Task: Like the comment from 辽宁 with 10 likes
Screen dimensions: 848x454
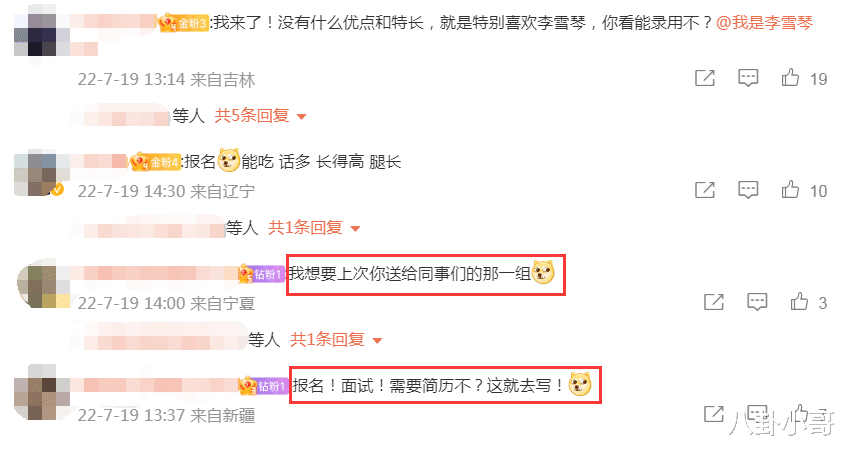Action: click(x=790, y=190)
